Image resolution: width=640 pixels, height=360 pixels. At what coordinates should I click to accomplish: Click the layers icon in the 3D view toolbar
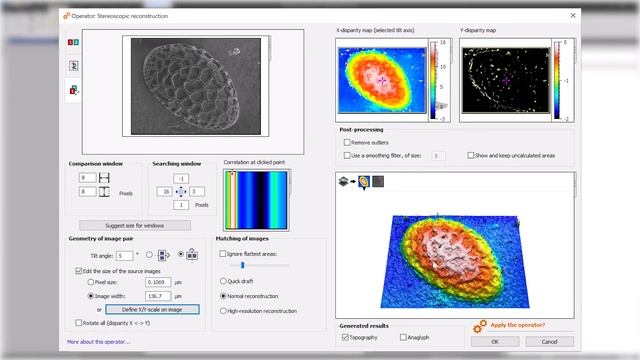(343, 181)
